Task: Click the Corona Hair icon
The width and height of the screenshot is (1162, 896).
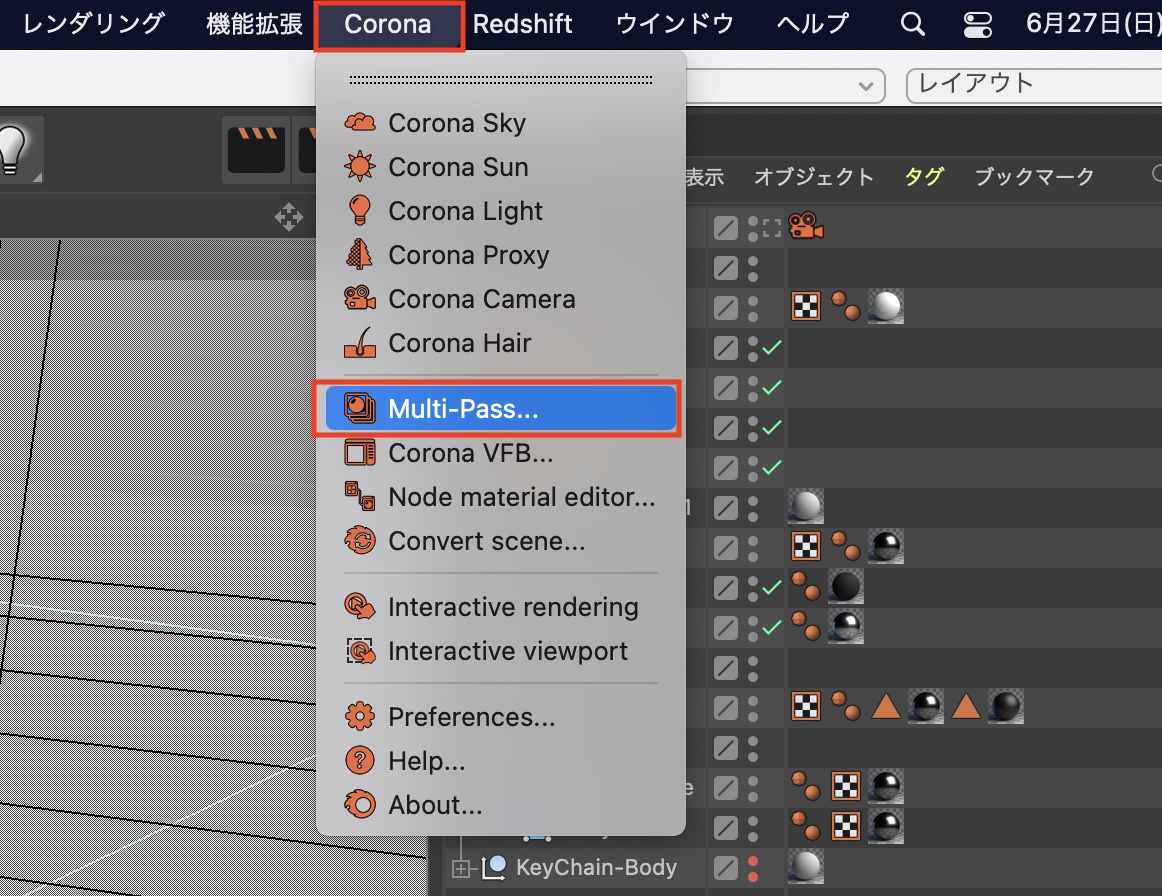Action: coord(359,343)
